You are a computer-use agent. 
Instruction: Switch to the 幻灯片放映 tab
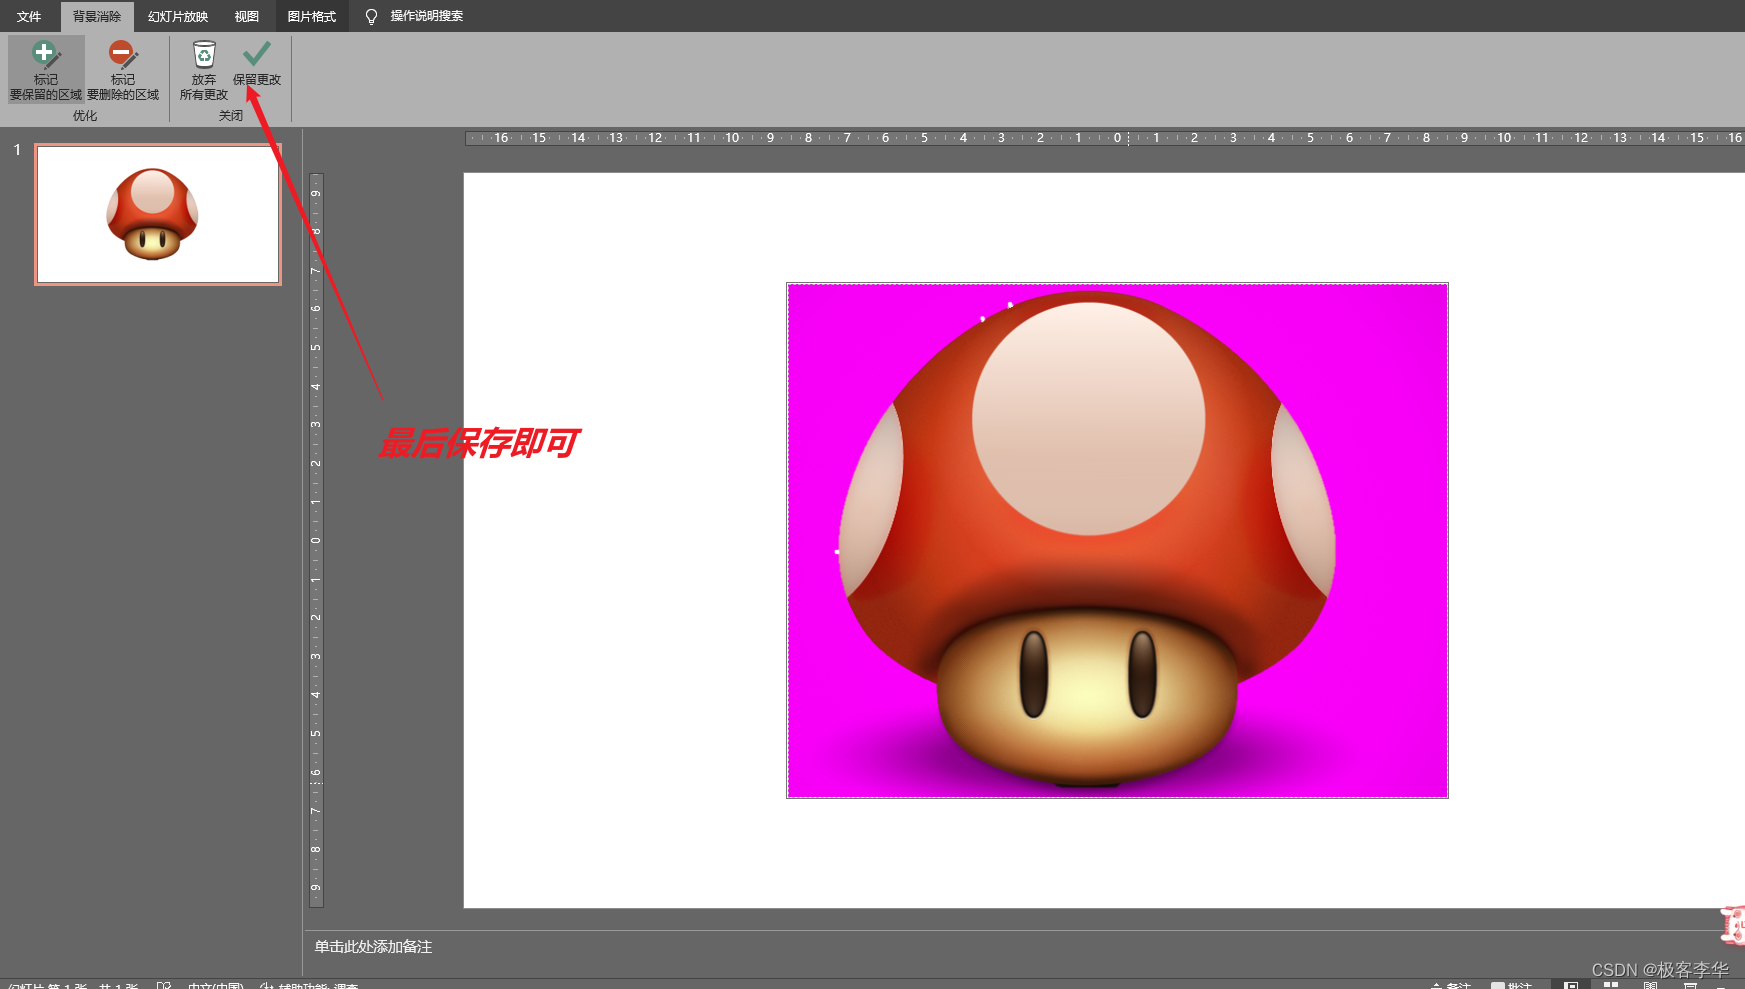[x=178, y=16]
